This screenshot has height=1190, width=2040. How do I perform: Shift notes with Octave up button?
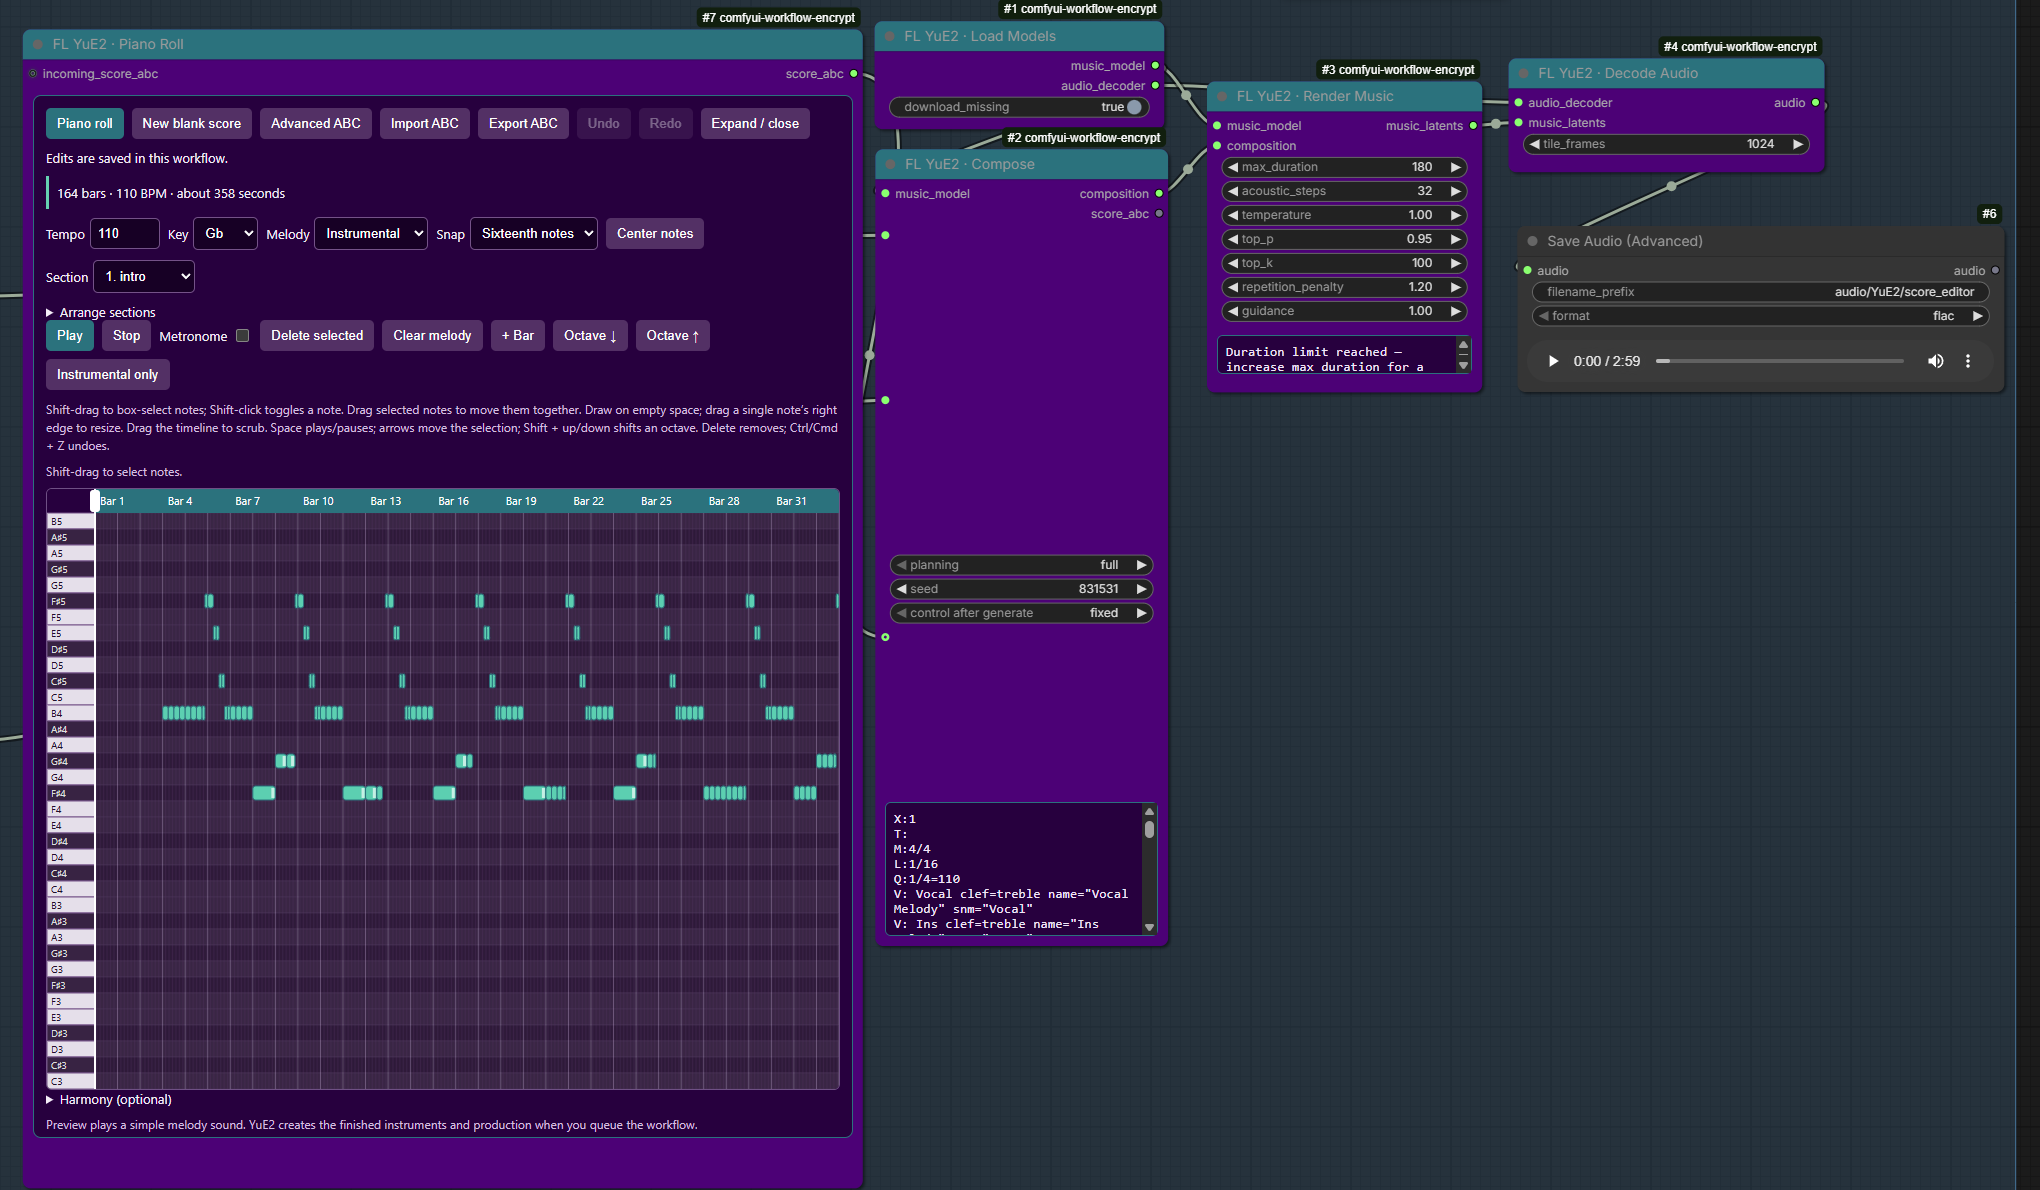point(673,336)
